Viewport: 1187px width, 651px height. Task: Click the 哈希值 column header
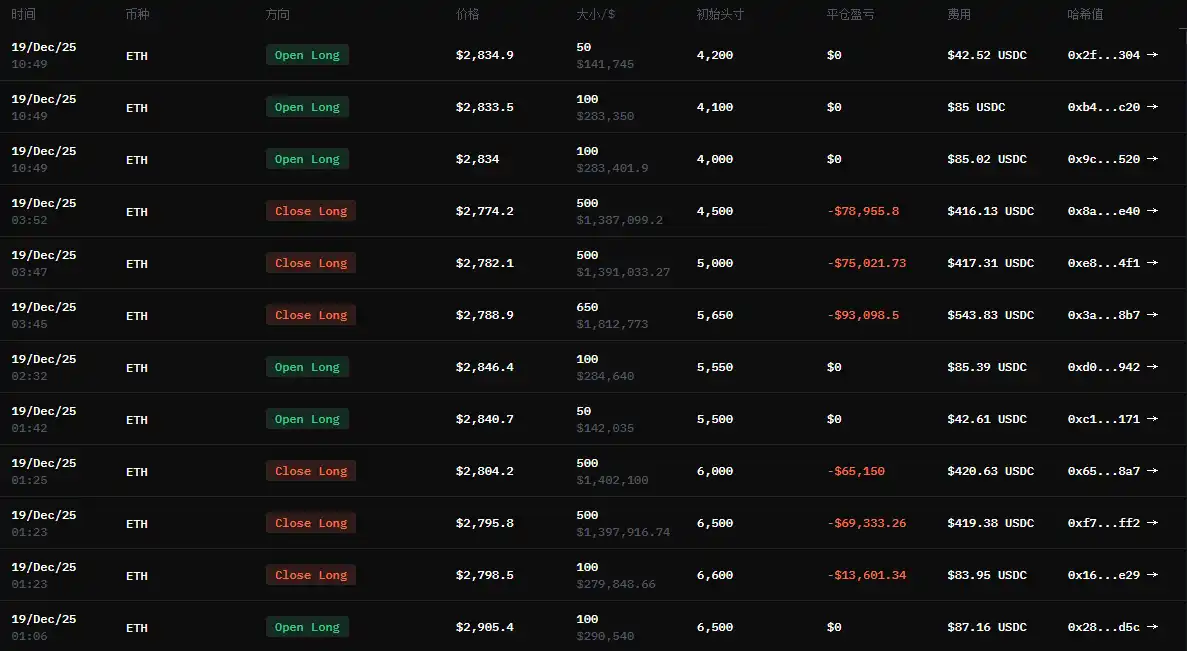1085,15
